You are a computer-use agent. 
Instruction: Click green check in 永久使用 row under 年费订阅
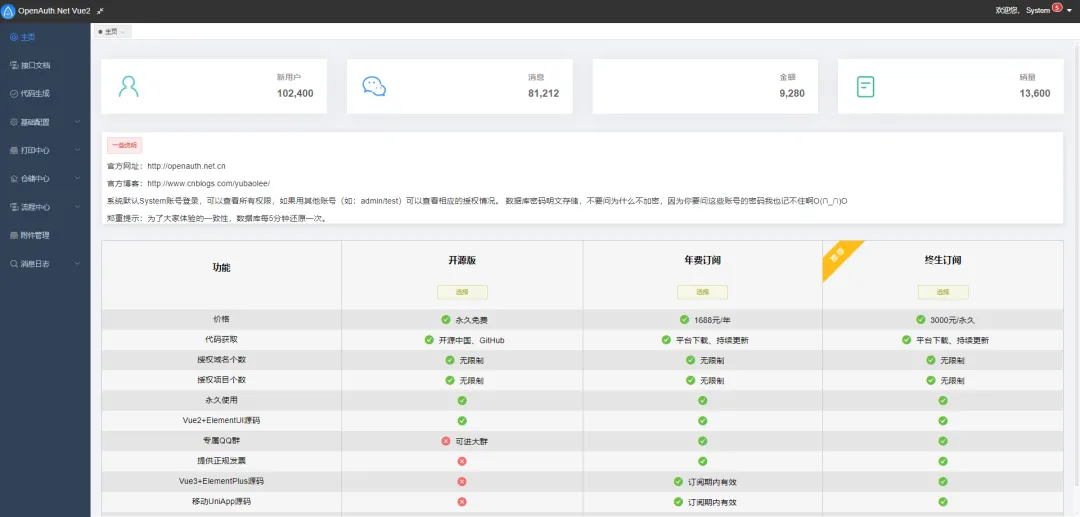pyautogui.click(x=703, y=401)
